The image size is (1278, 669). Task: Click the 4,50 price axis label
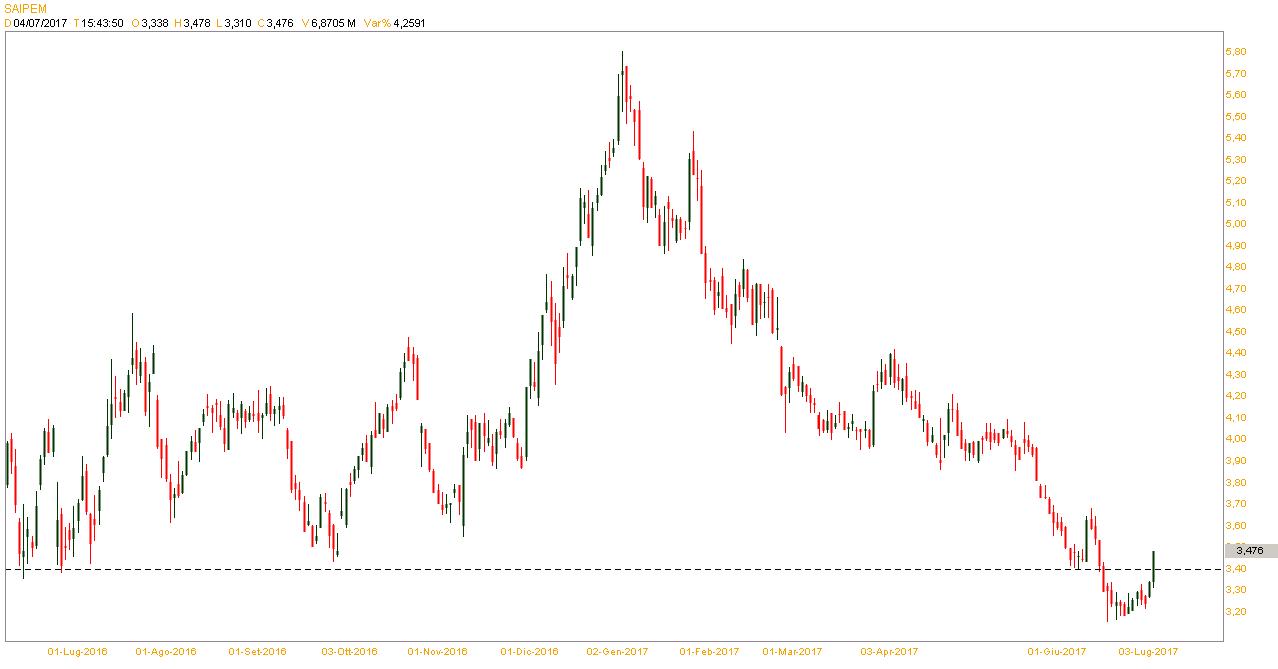(x=1234, y=331)
